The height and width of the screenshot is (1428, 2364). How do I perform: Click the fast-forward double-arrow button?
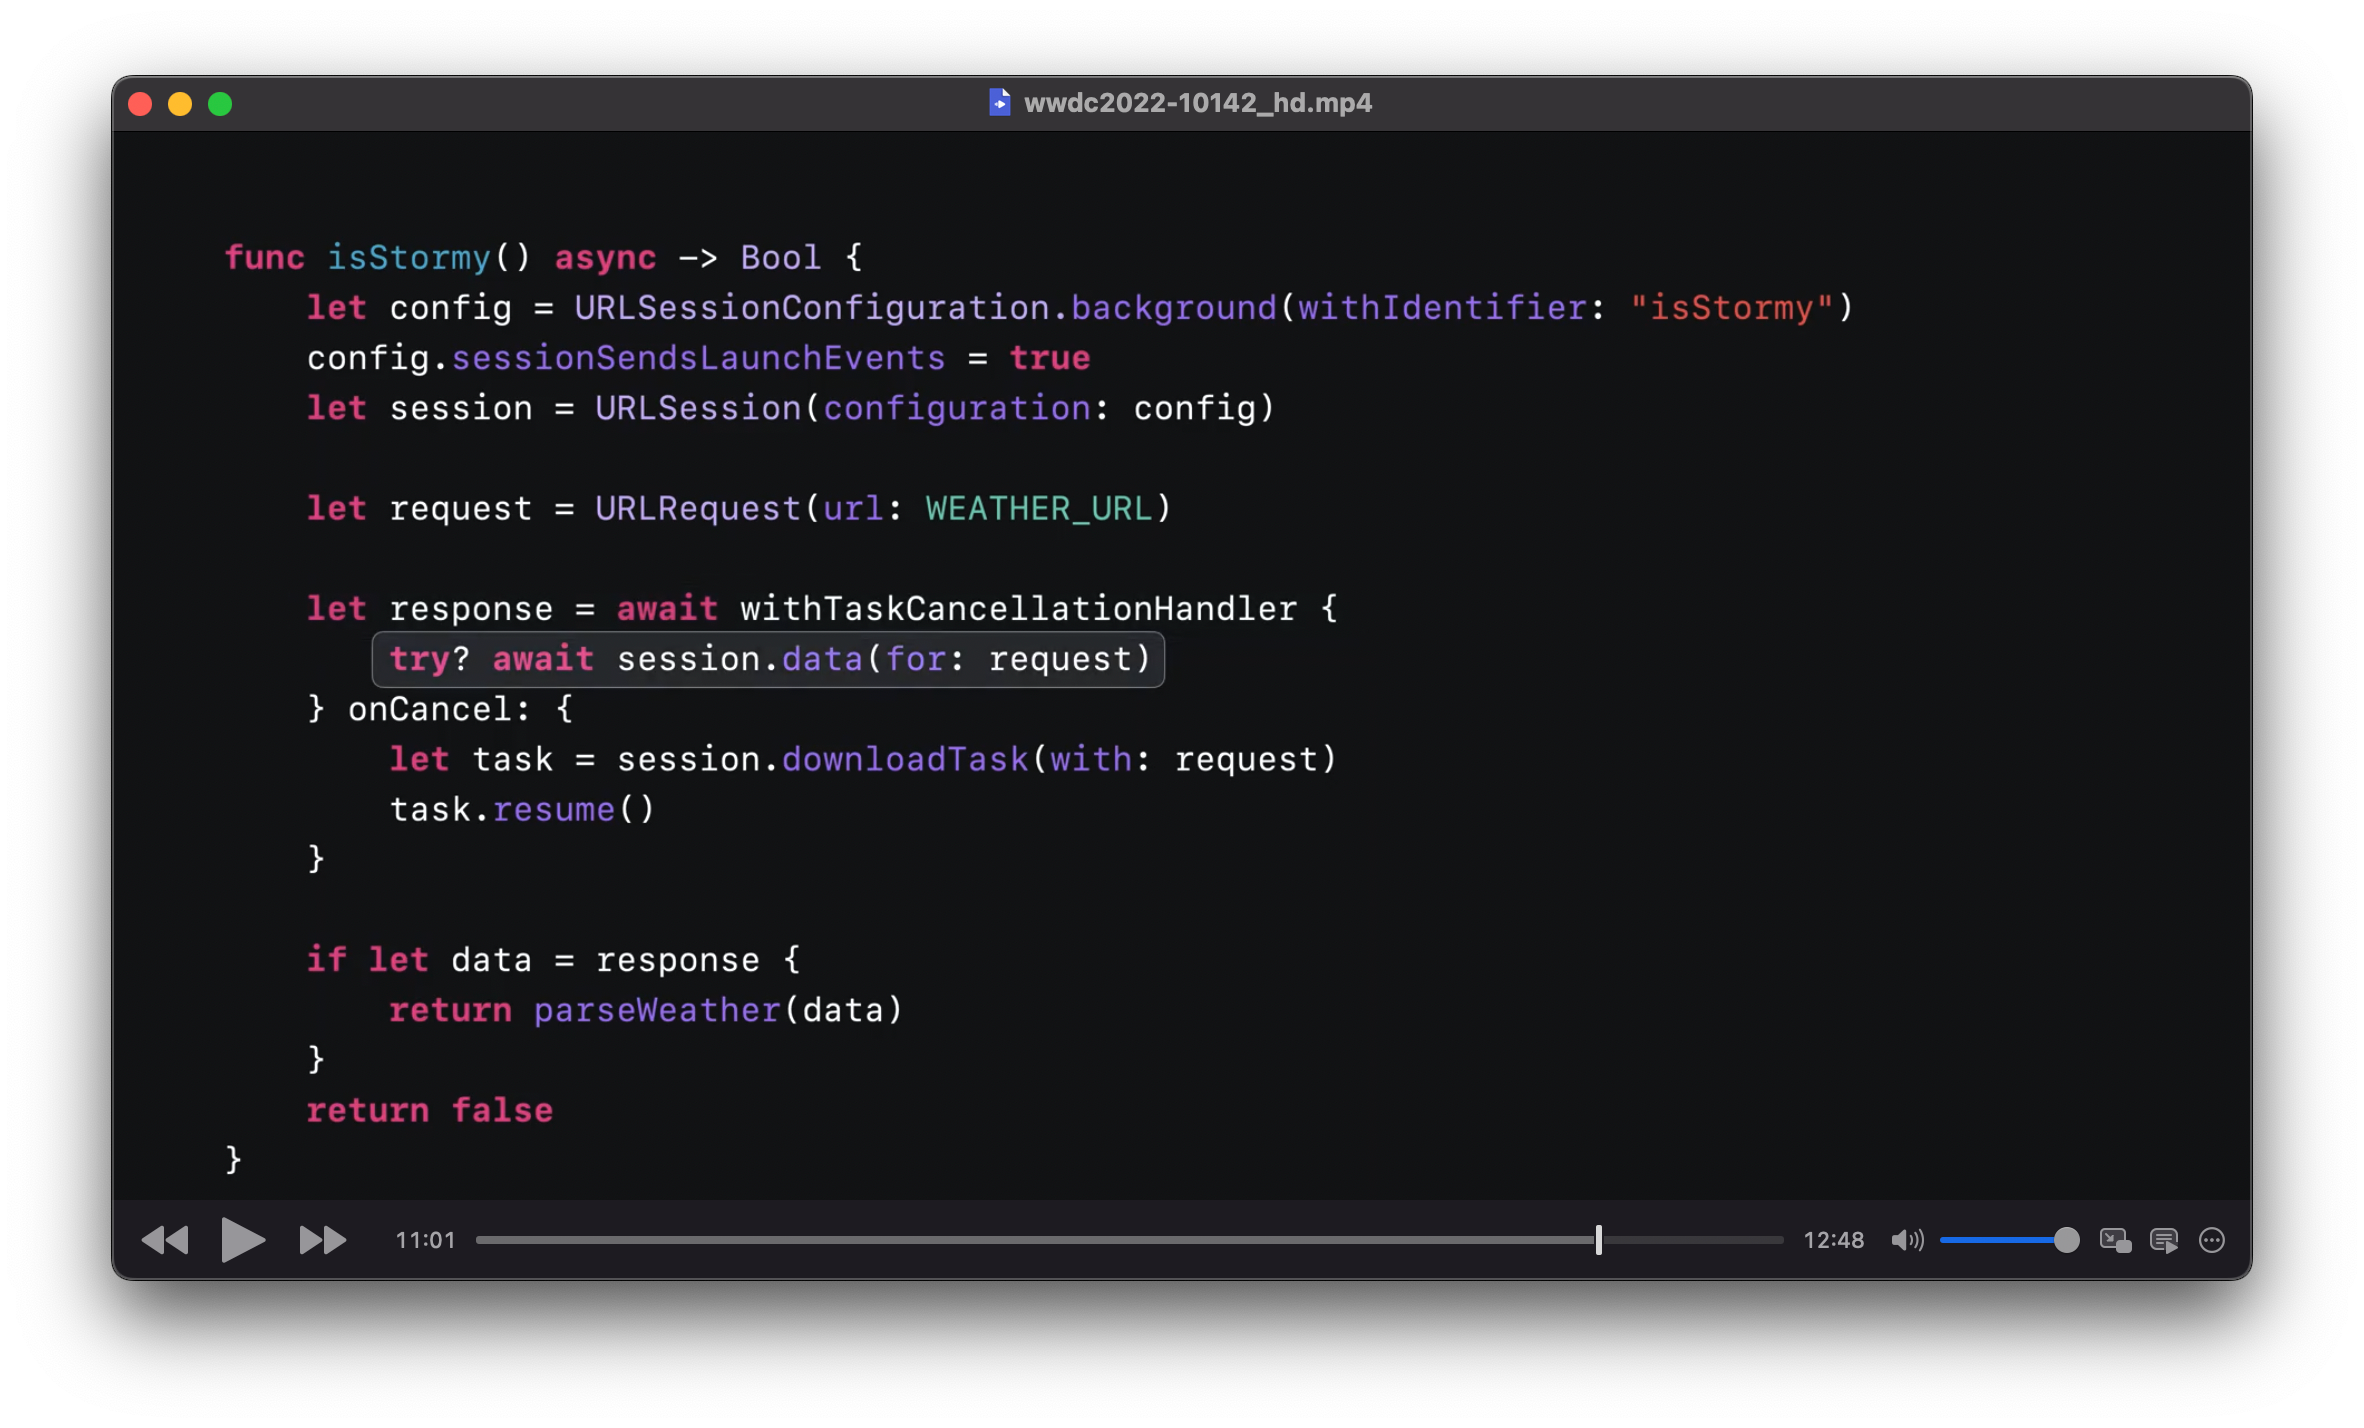[322, 1240]
